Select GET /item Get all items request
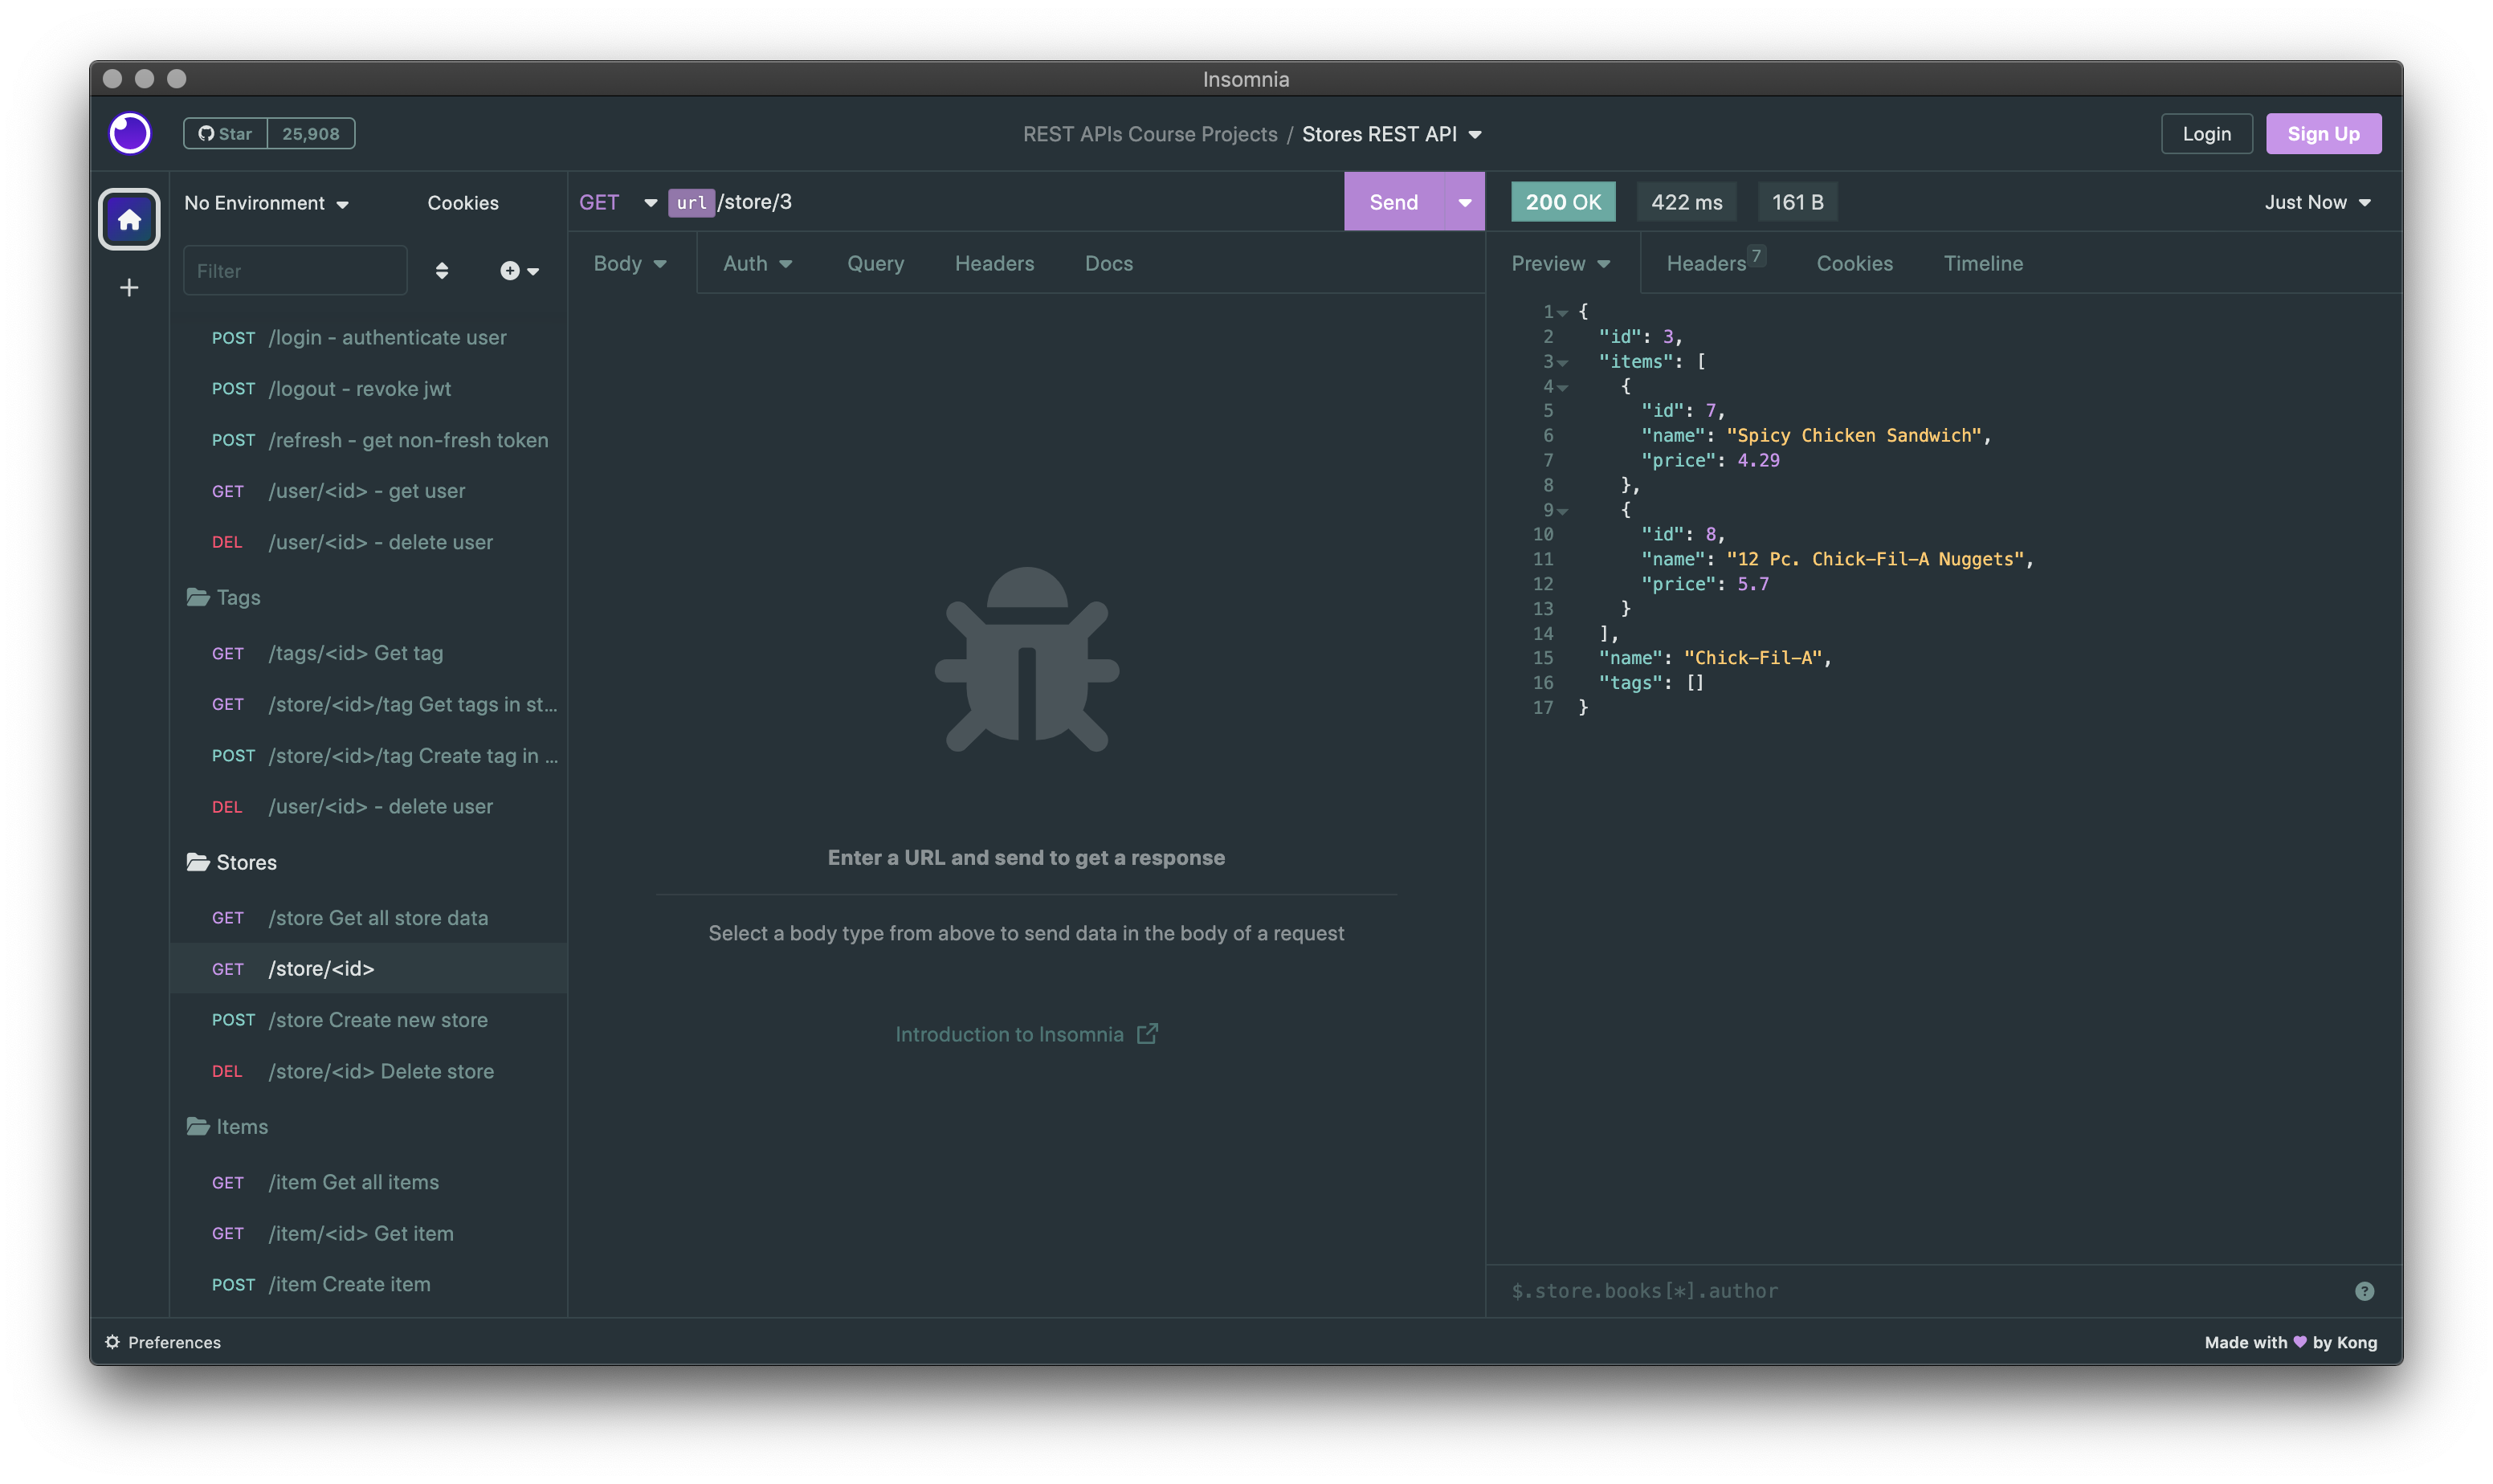This screenshot has width=2493, height=1484. tap(369, 1182)
